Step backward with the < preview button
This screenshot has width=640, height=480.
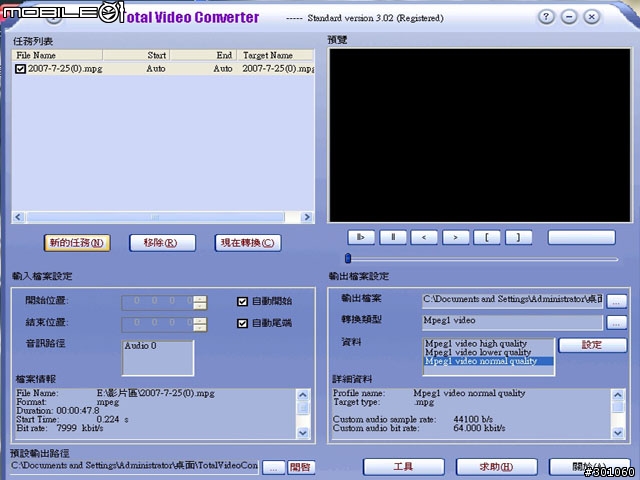coord(424,237)
